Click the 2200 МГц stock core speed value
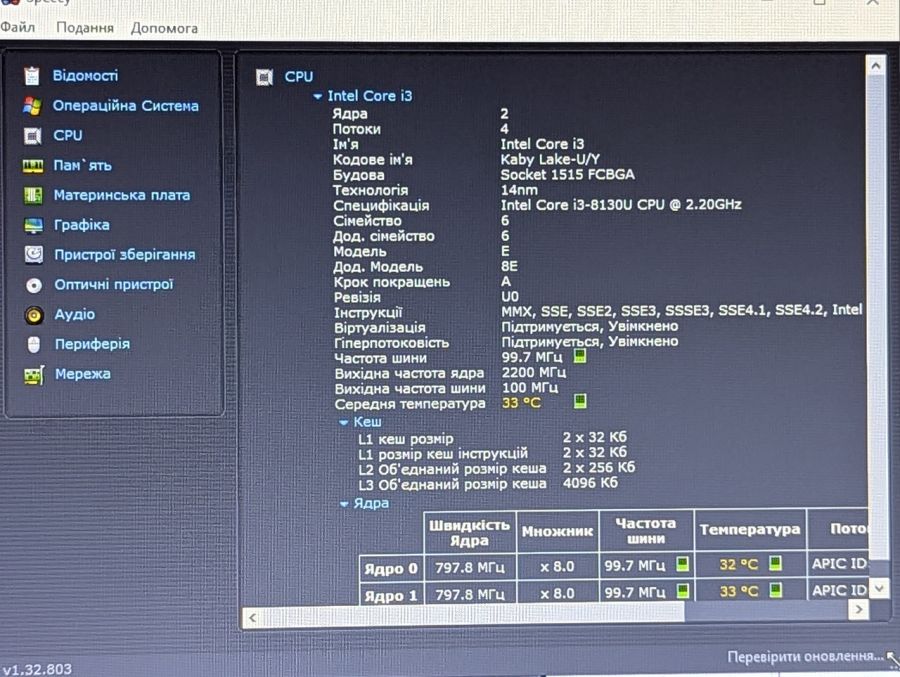 click(x=534, y=373)
